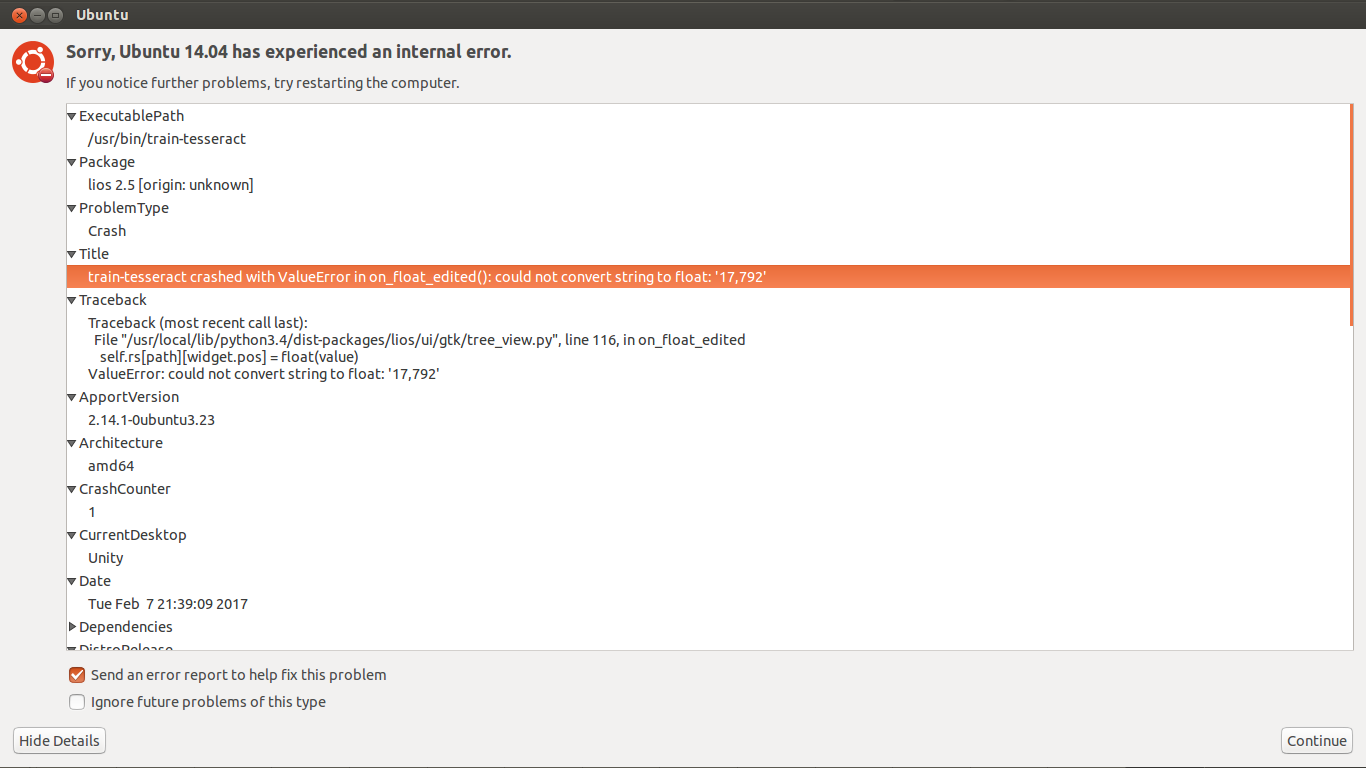Toggle 'Send an error report' checkbox
This screenshot has width=1366, height=768.
click(77, 675)
